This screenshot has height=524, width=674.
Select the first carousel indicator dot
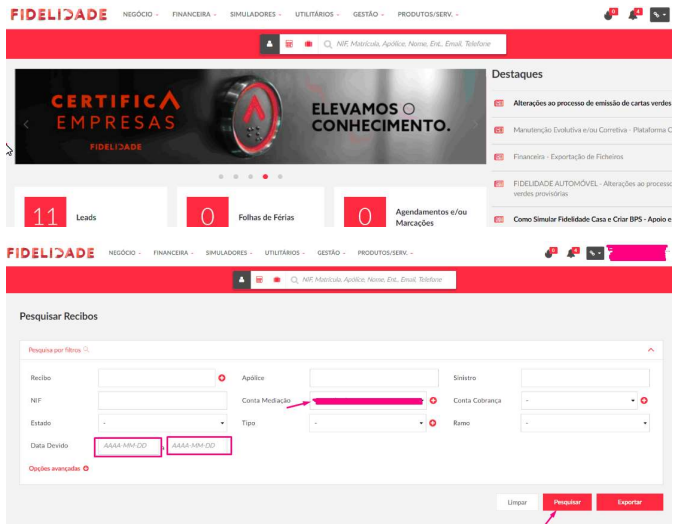tap(221, 177)
